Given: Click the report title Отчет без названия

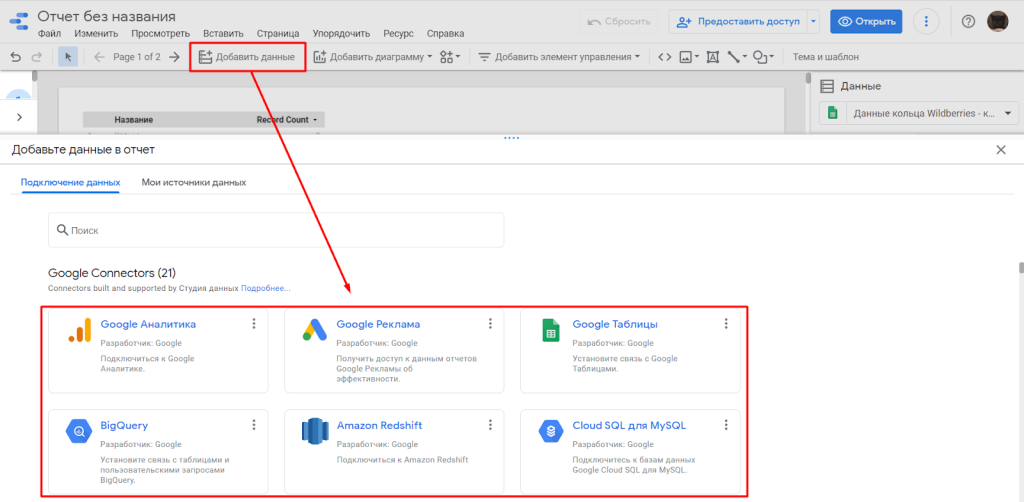Looking at the screenshot, I should coord(106,16).
